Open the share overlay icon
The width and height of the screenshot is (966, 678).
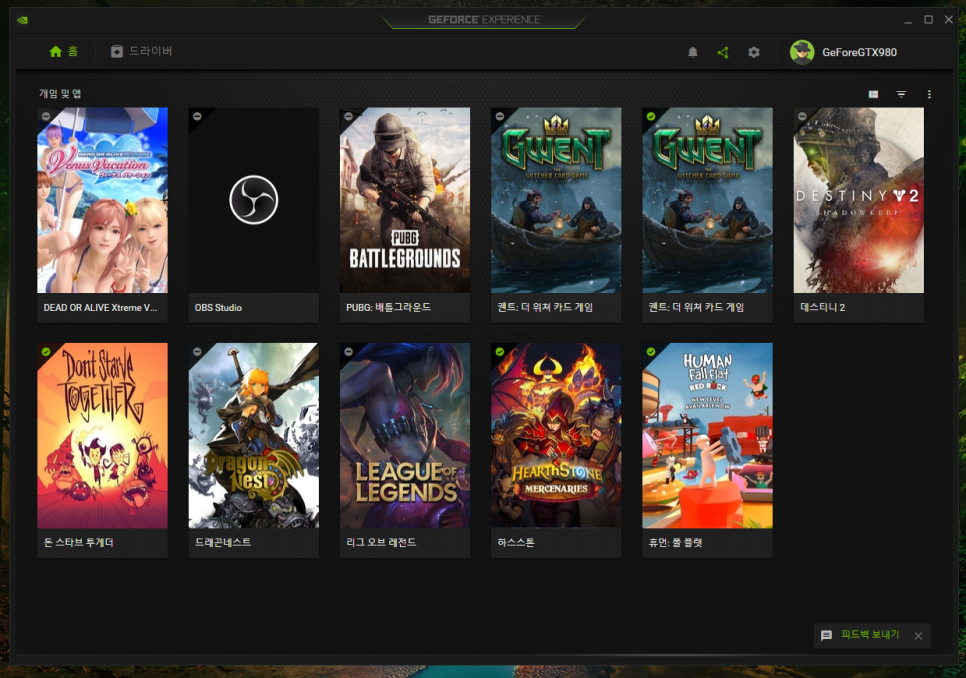click(723, 52)
